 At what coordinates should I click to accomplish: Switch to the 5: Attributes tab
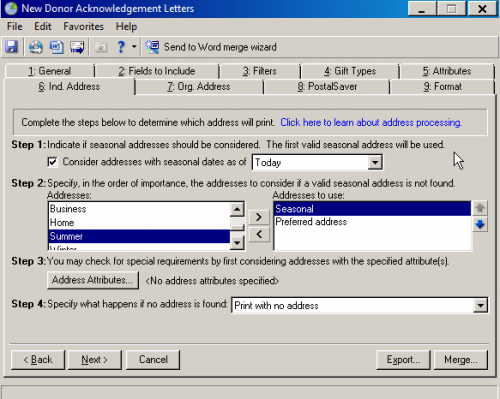click(x=447, y=71)
